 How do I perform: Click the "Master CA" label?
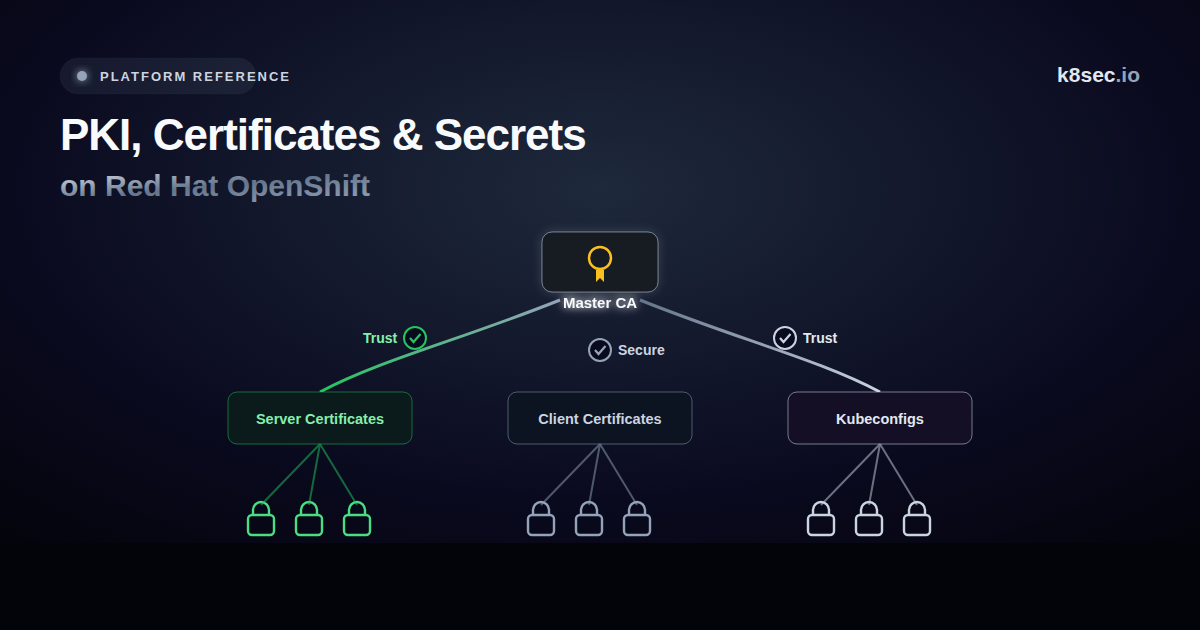(600, 303)
